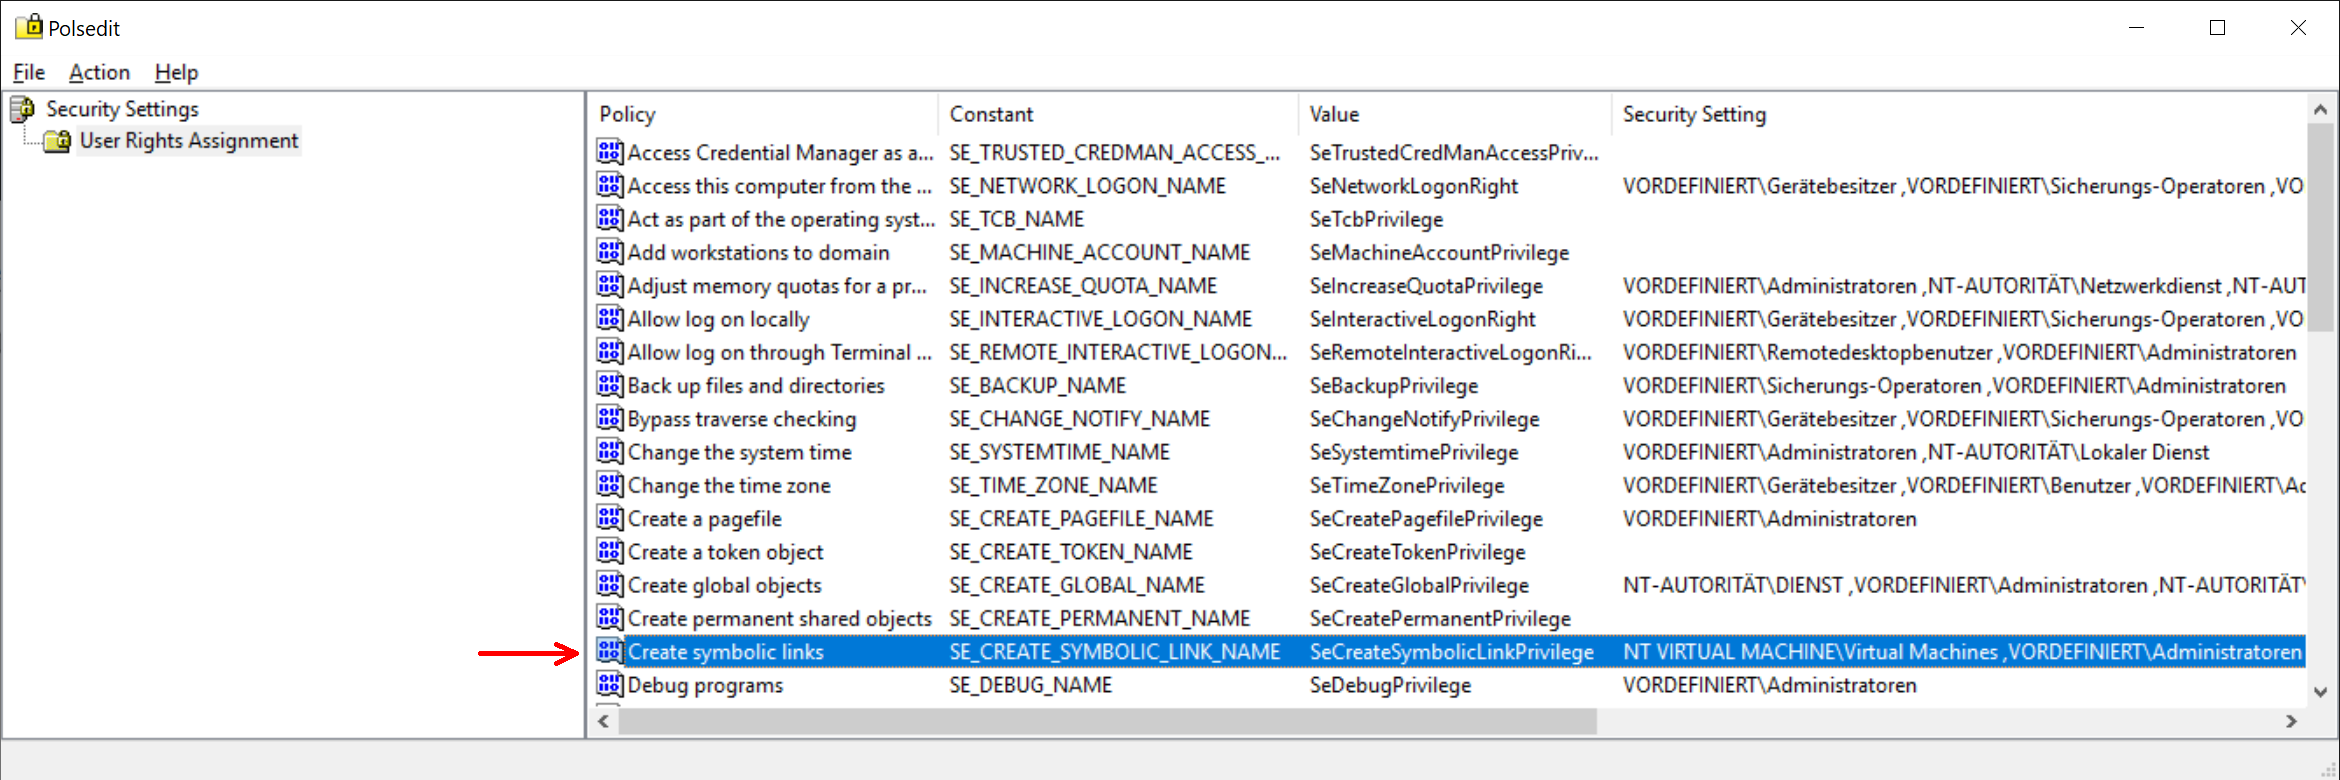Click the icon for Create a token object
The width and height of the screenshot is (2340, 780).
click(x=610, y=551)
